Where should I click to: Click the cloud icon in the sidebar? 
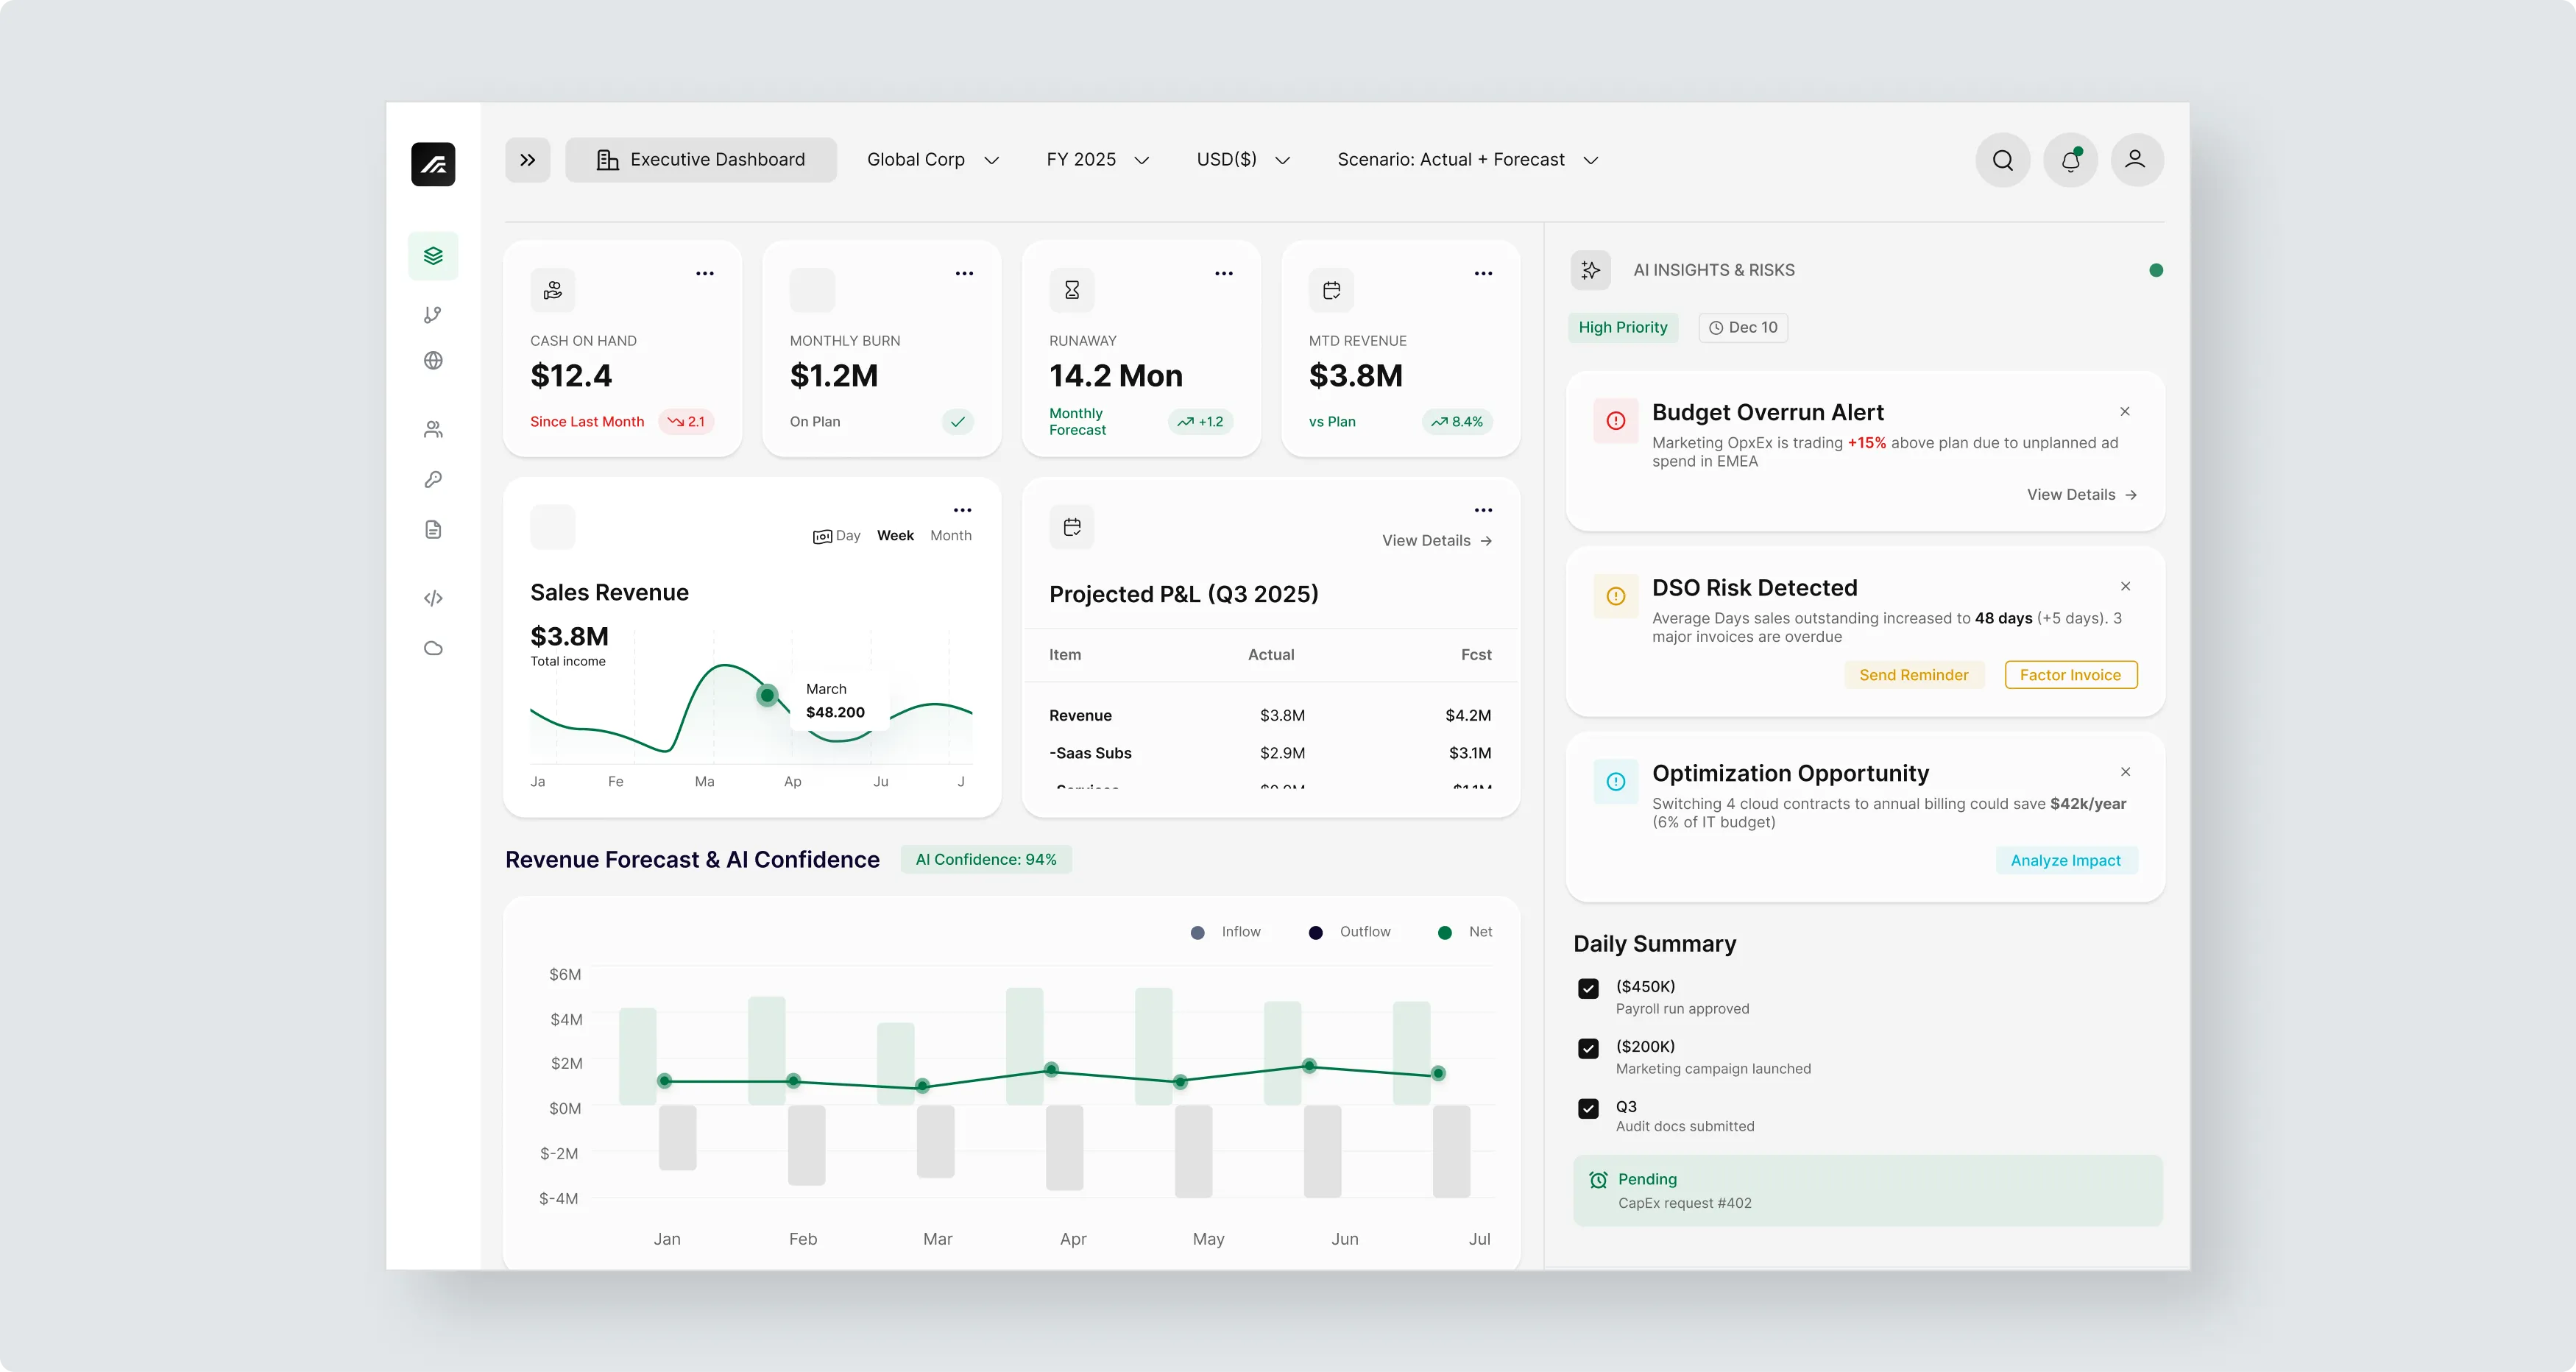(x=433, y=648)
